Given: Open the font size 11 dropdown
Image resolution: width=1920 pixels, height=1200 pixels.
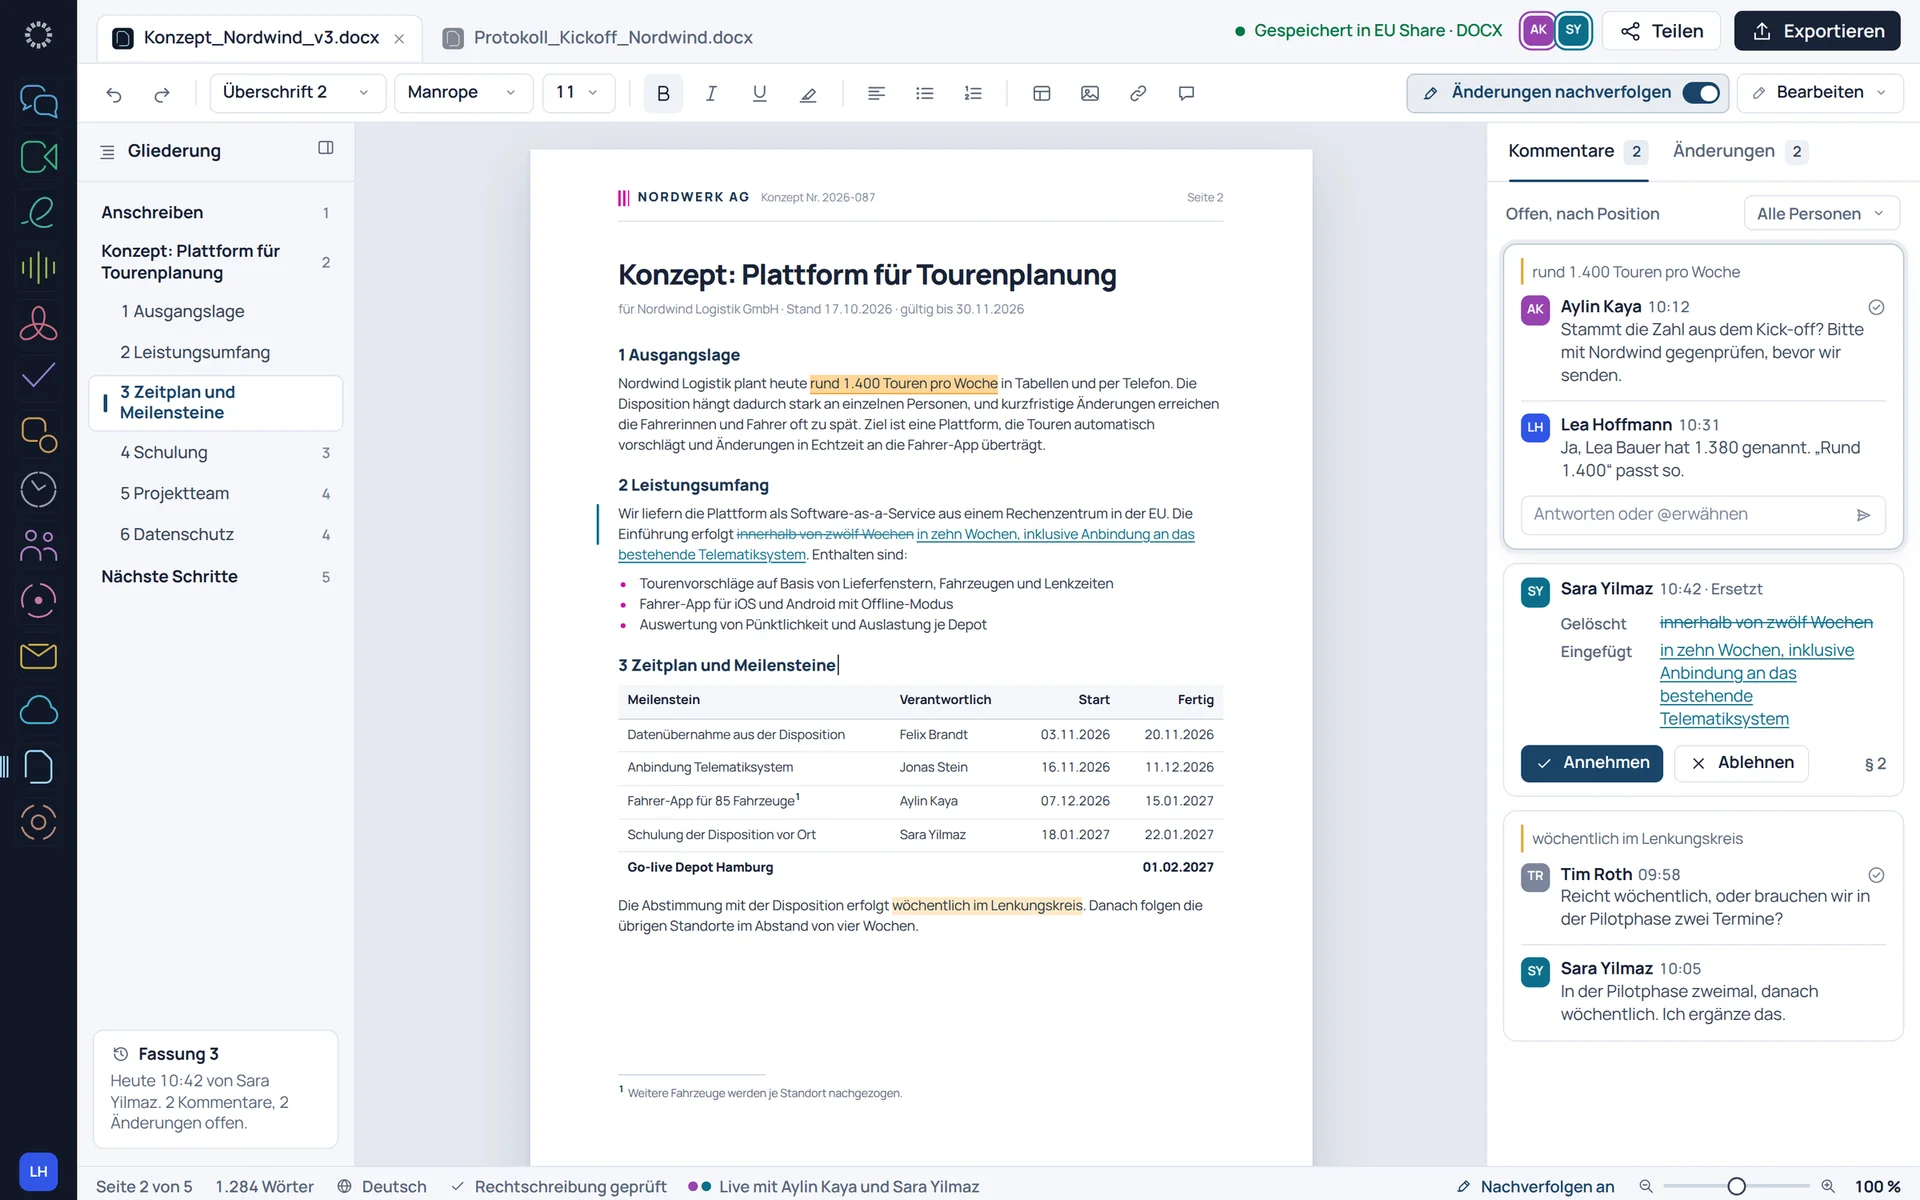Looking at the screenshot, I should (x=578, y=93).
